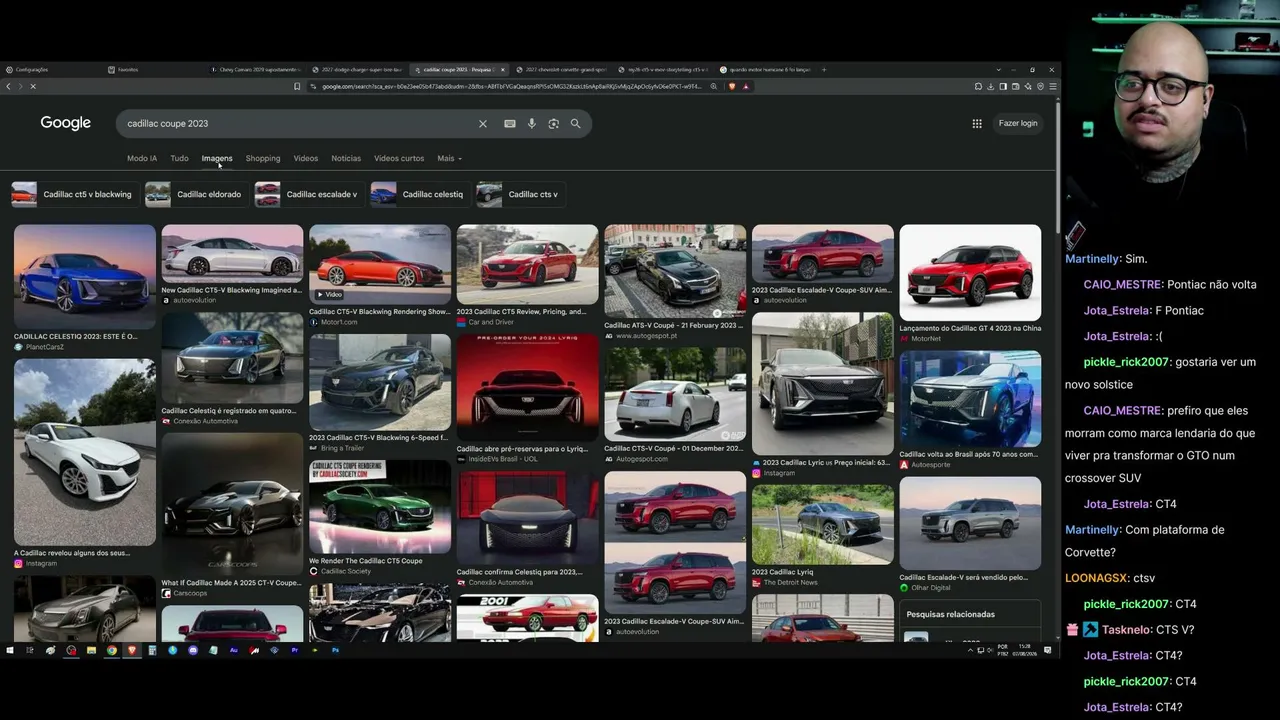
Task: Open the Vídeos curtos tab
Action: click(399, 158)
